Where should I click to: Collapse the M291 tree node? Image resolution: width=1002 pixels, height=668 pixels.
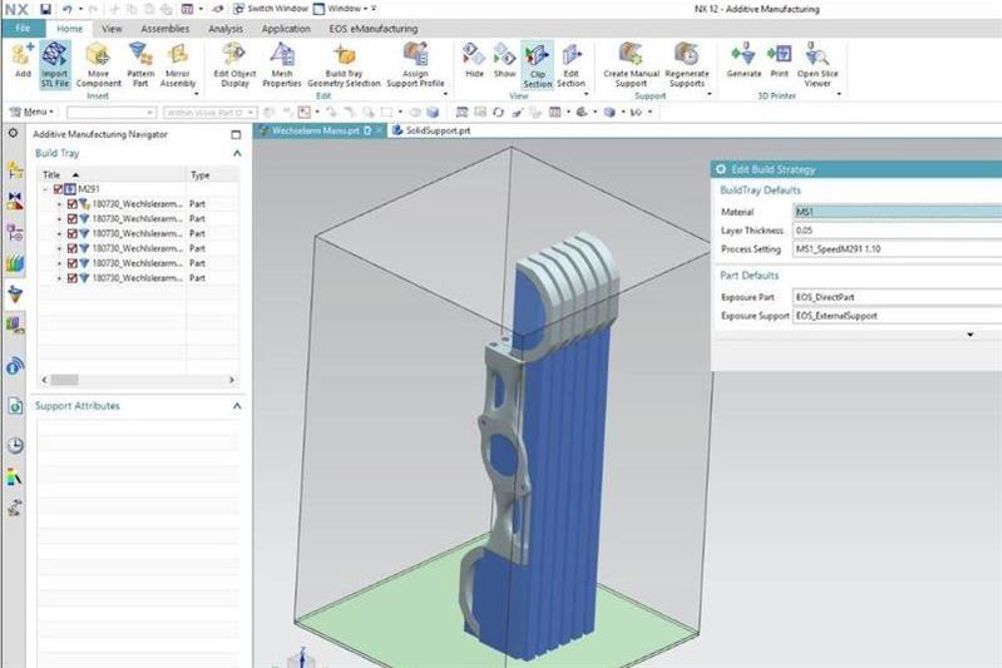[45, 189]
